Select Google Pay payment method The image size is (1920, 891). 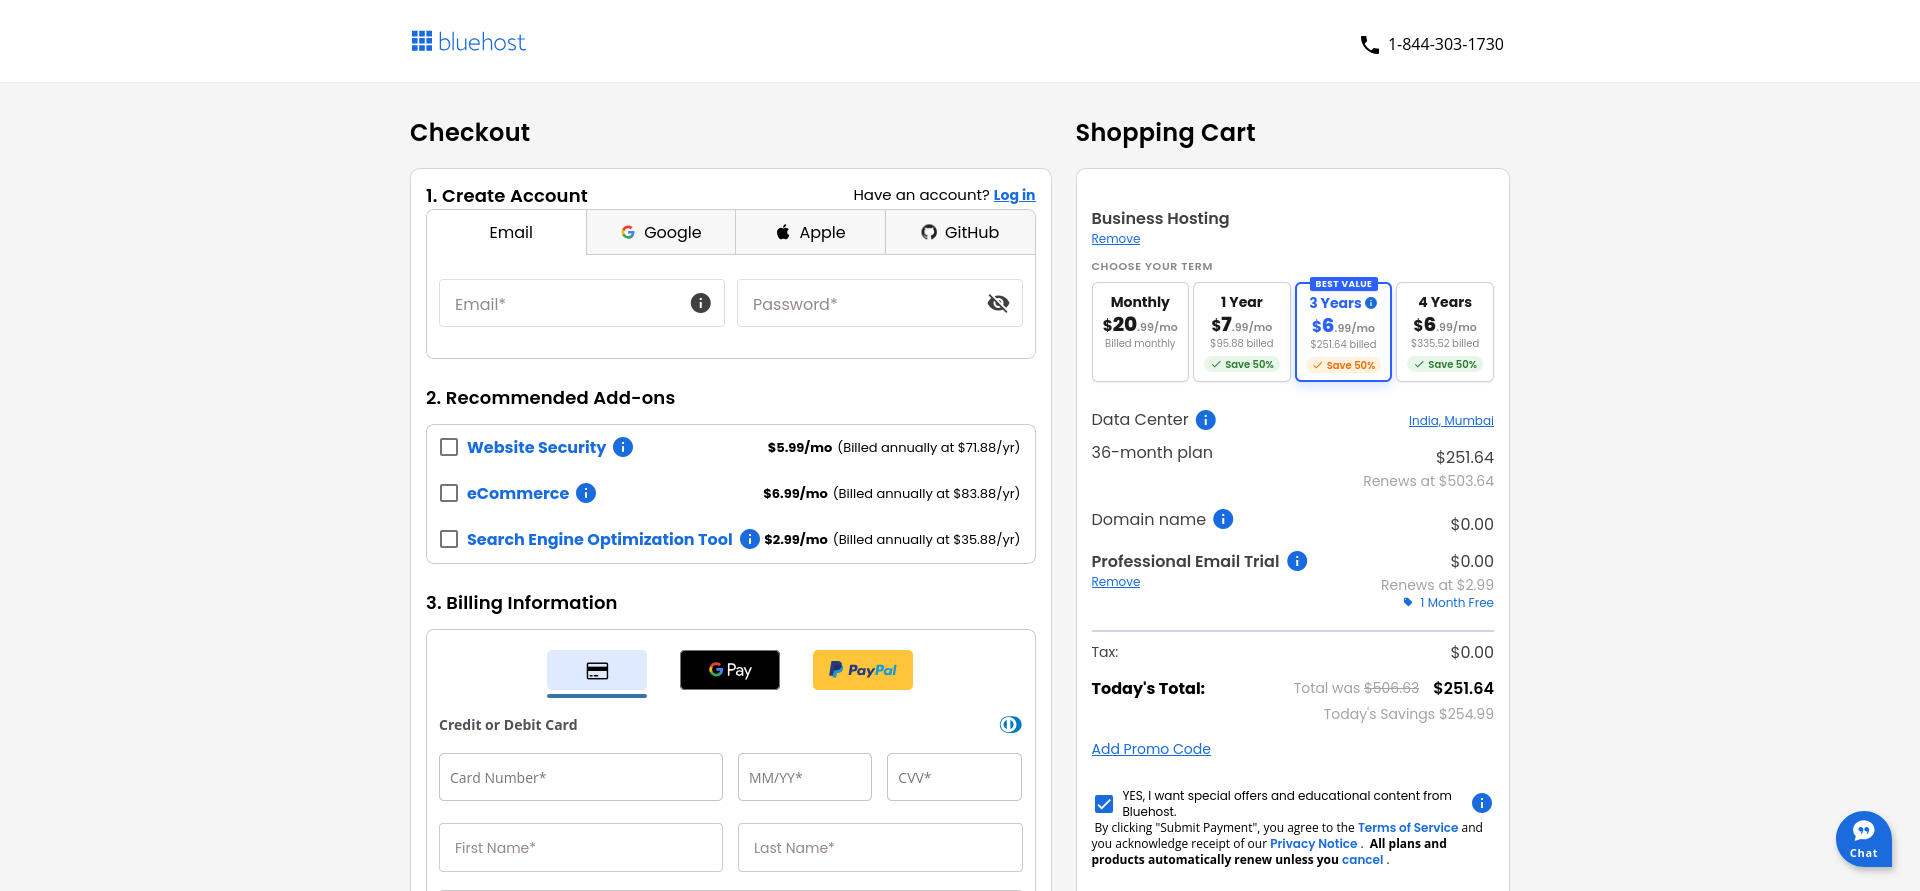pos(730,670)
